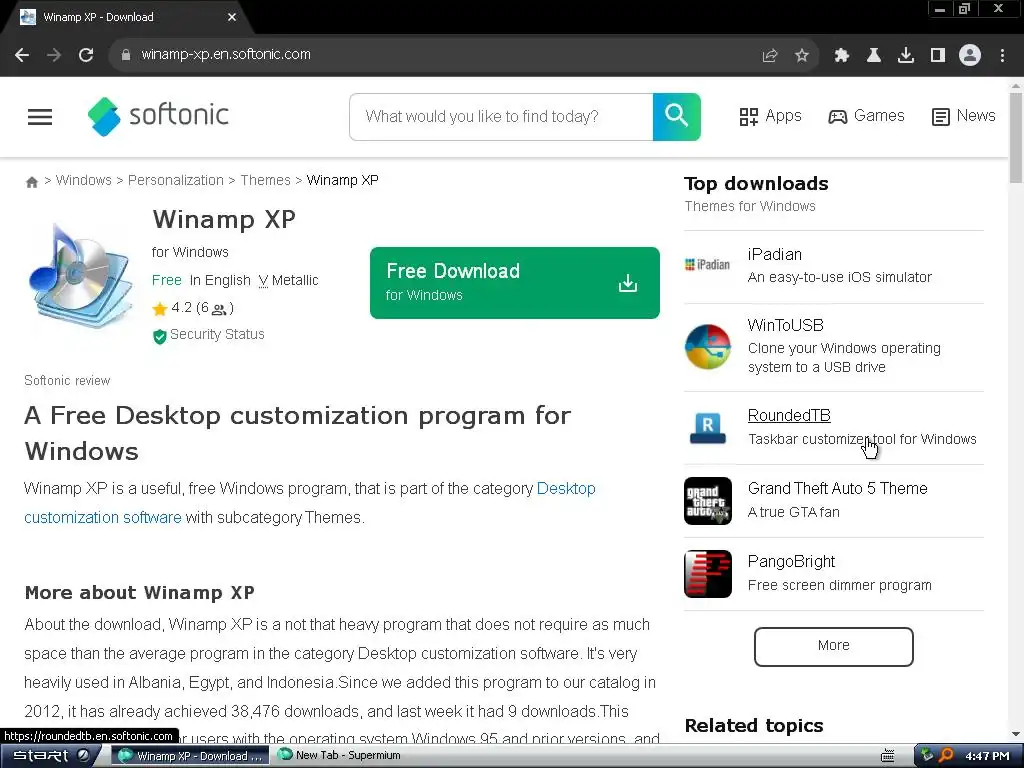Reload the Softonic page

point(86,55)
